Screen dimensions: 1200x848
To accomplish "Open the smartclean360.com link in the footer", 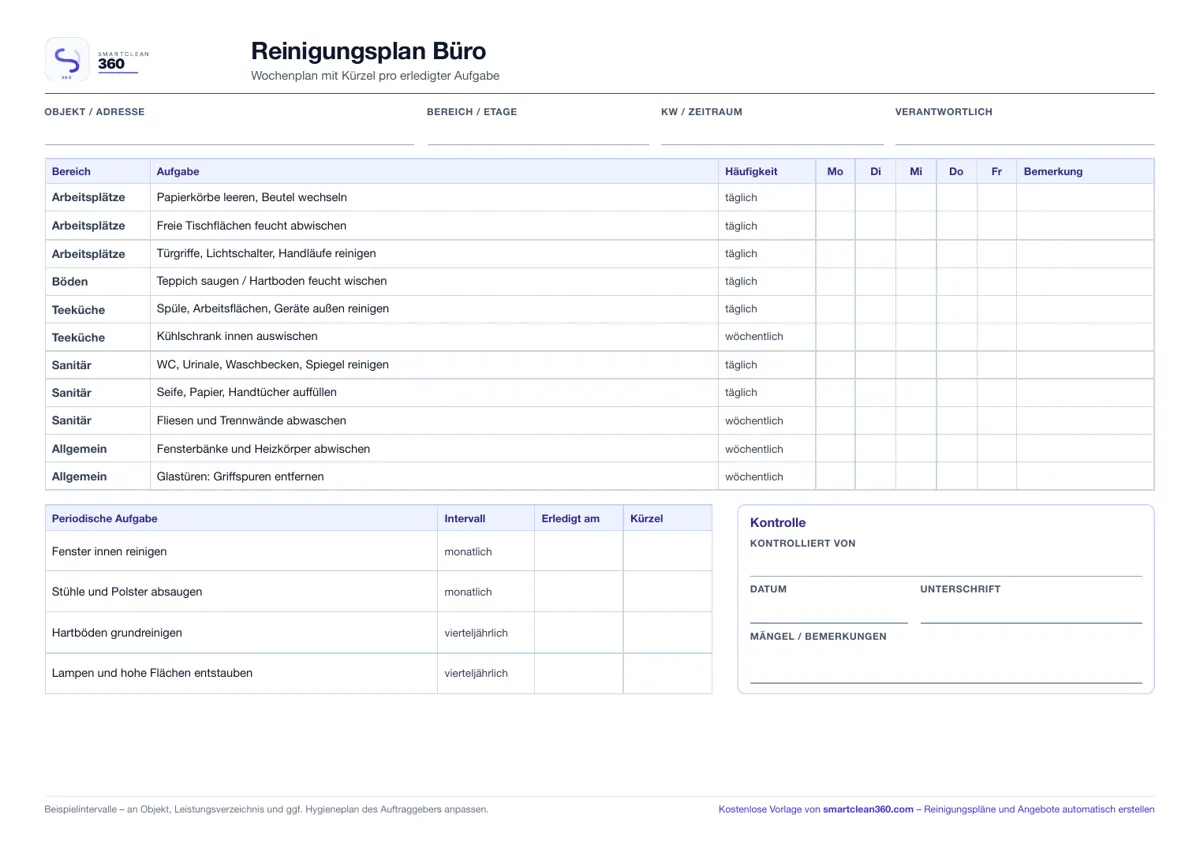I will [868, 809].
